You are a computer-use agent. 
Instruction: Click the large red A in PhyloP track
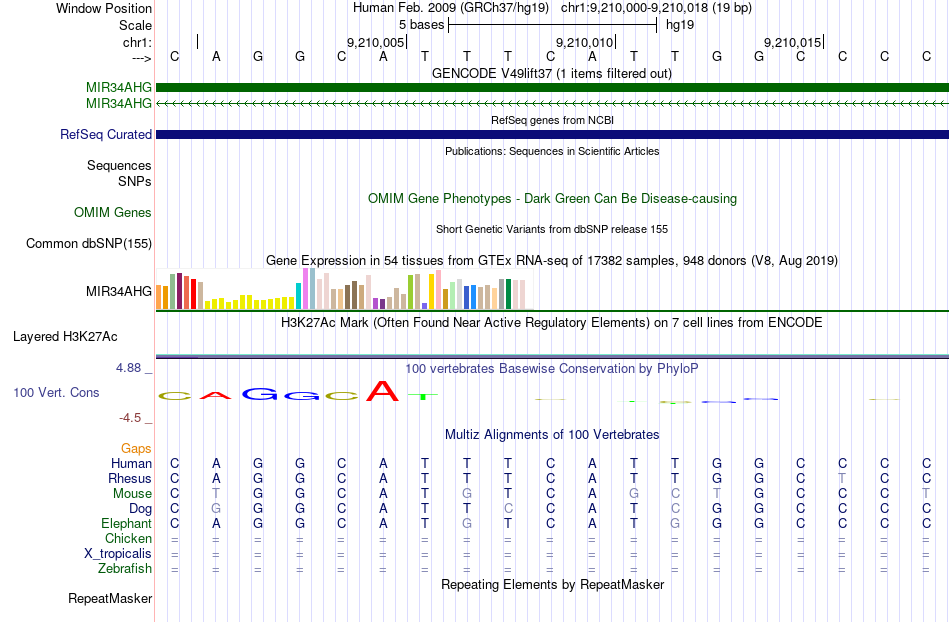pyautogui.click(x=383, y=391)
